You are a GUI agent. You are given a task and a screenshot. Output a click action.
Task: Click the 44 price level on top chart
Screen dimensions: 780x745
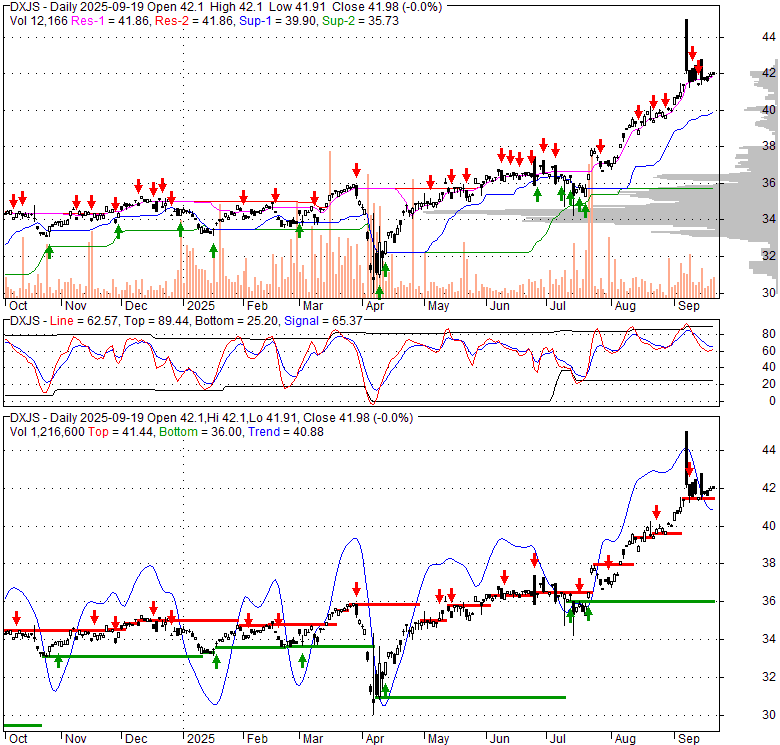pos(769,37)
